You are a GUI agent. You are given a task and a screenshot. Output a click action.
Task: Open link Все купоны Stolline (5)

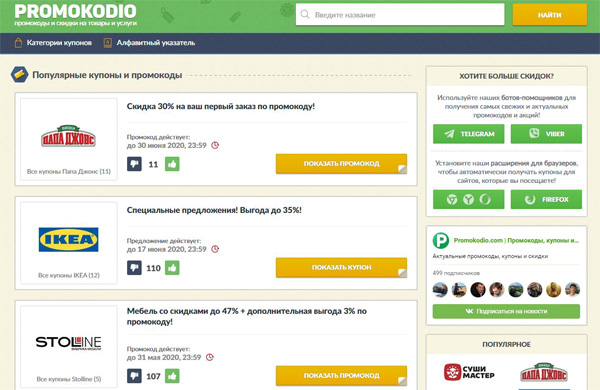click(x=68, y=379)
